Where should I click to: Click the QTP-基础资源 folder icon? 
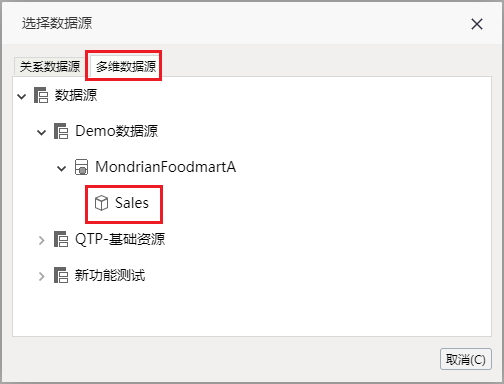pyautogui.click(x=61, y=239)
